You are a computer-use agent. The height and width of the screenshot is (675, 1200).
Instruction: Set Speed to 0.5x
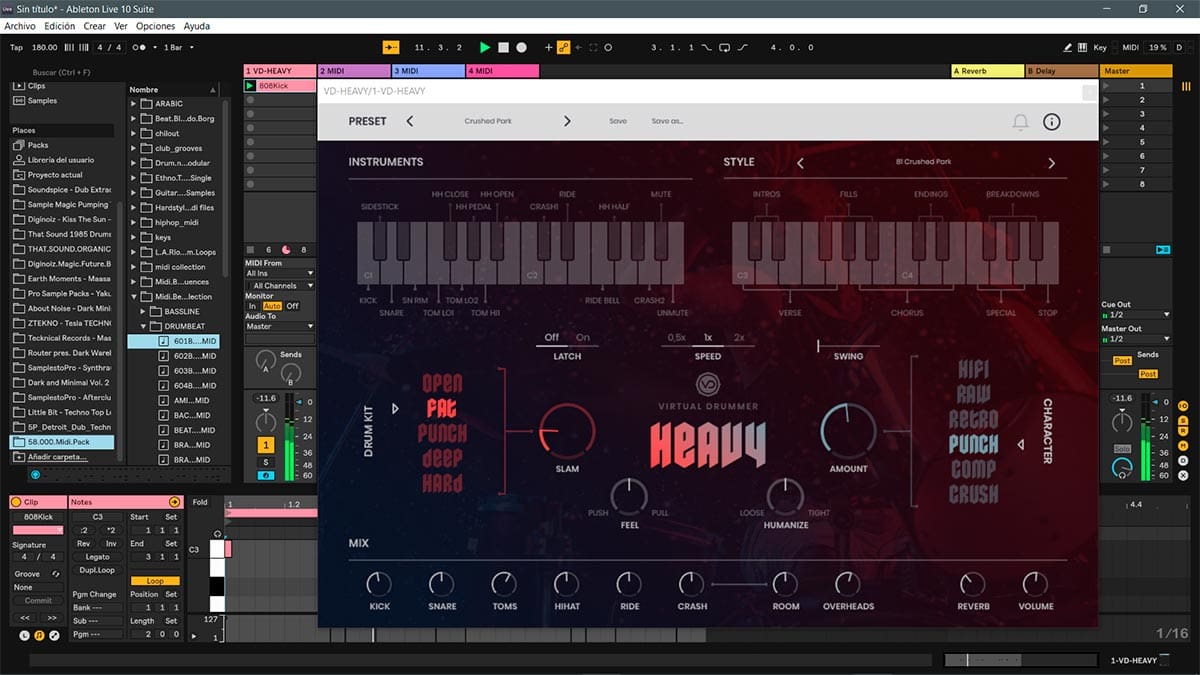[x=677, y=337]
